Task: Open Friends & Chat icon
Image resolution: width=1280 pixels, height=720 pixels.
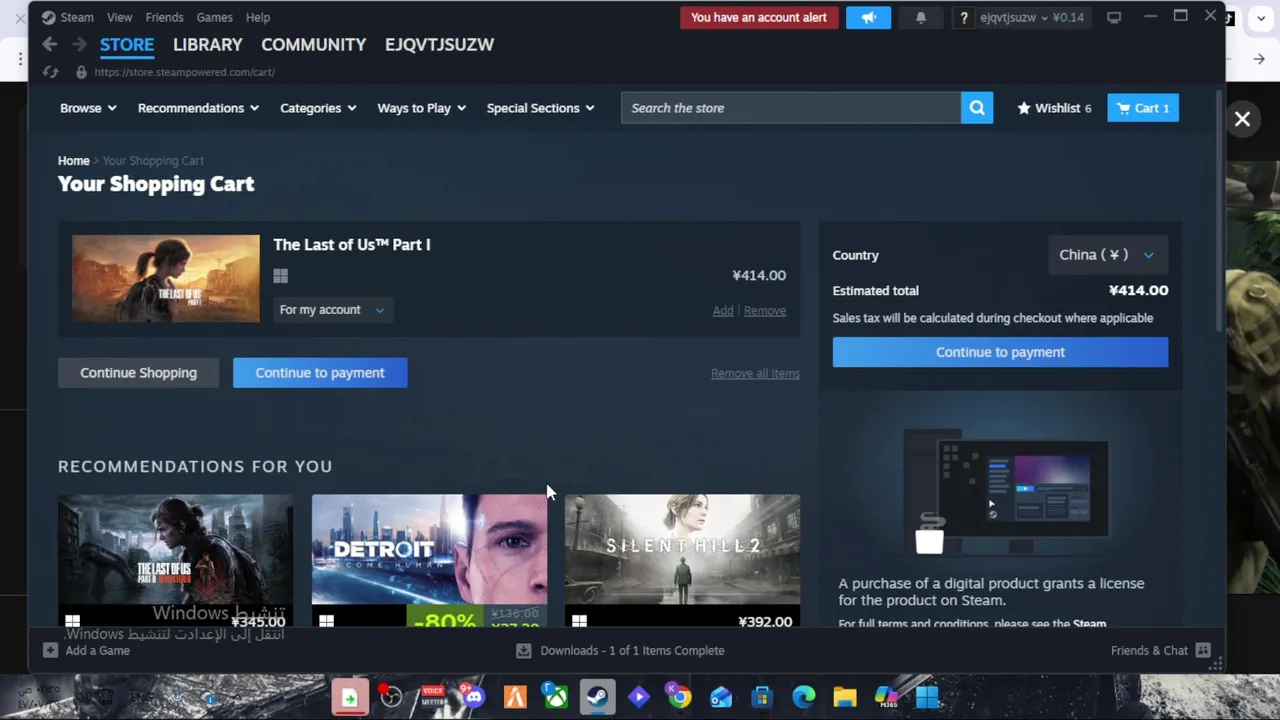Action: pos(1203,650)
